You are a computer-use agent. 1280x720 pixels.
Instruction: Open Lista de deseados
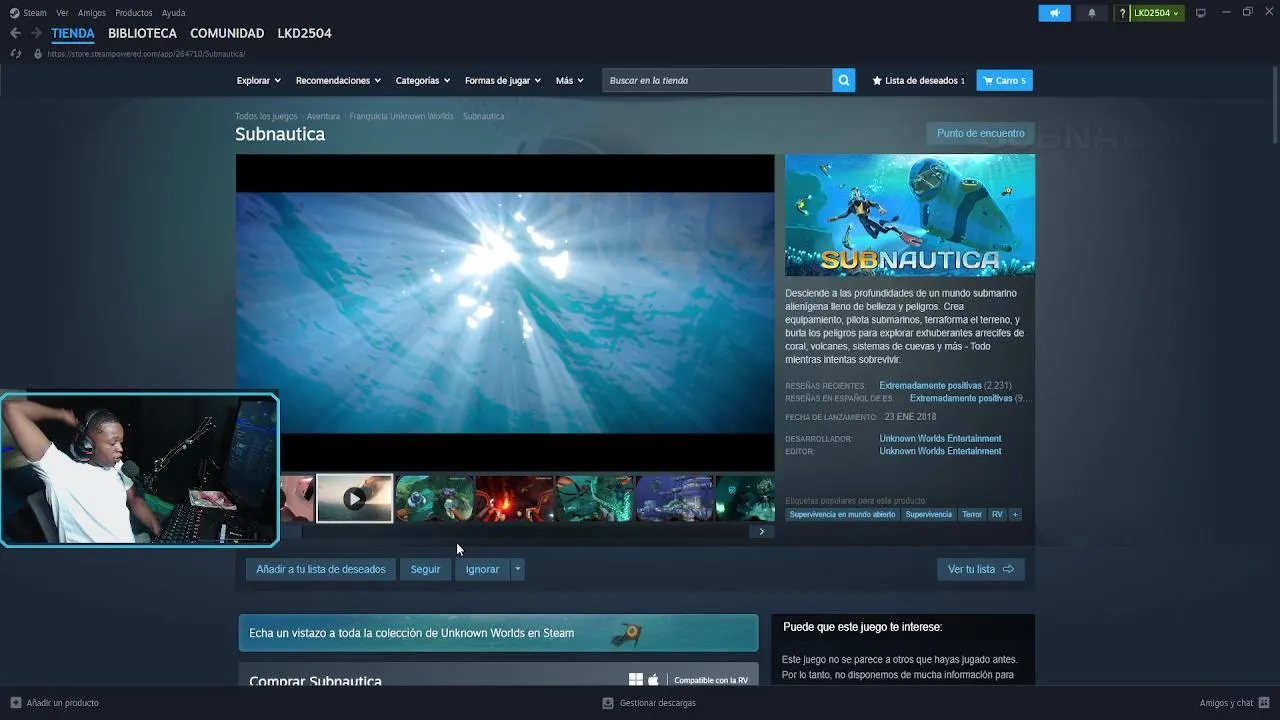918,80
